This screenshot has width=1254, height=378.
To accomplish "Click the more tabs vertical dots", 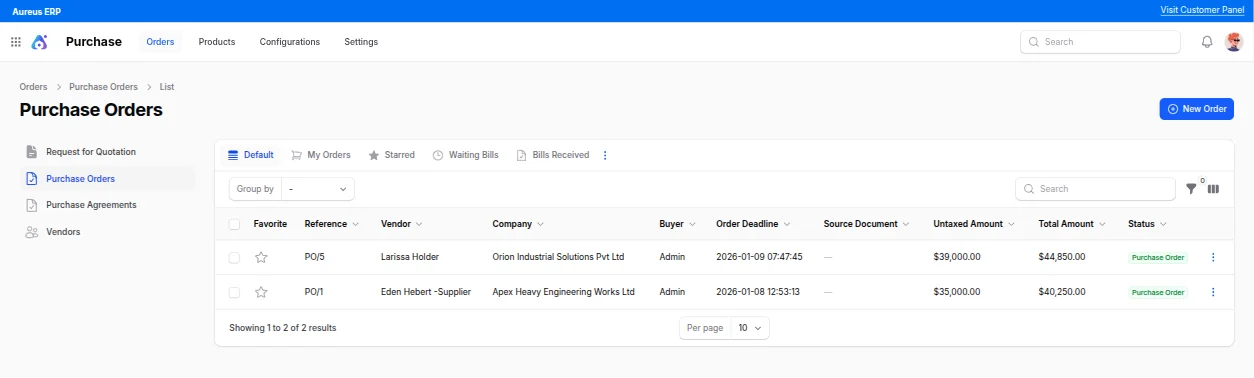I will (605, 155).
